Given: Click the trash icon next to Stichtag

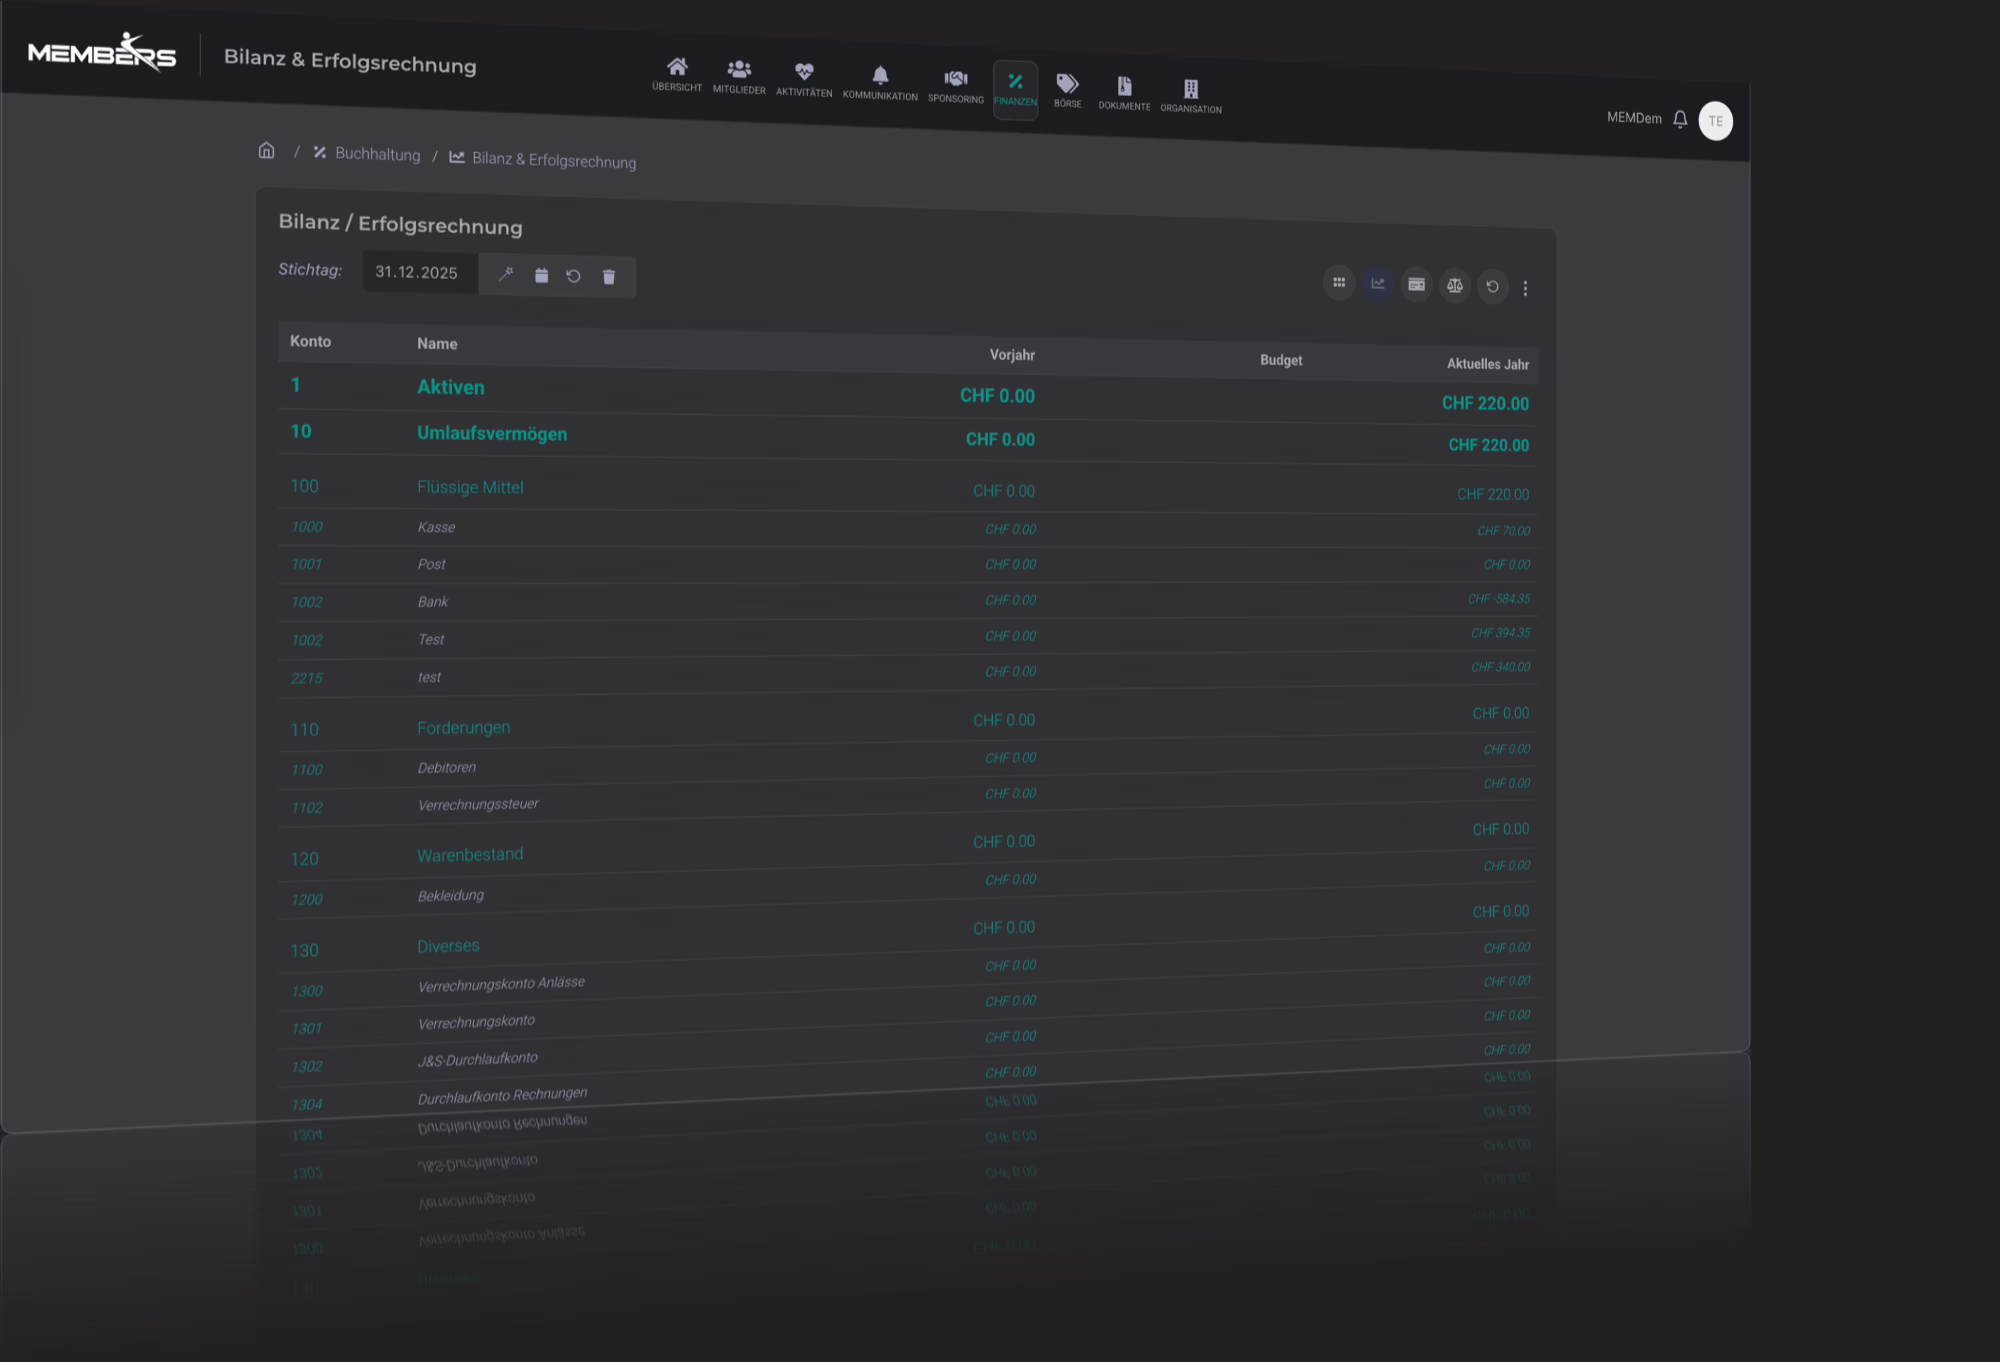Looking at the screenshot, I should (609, 277).
